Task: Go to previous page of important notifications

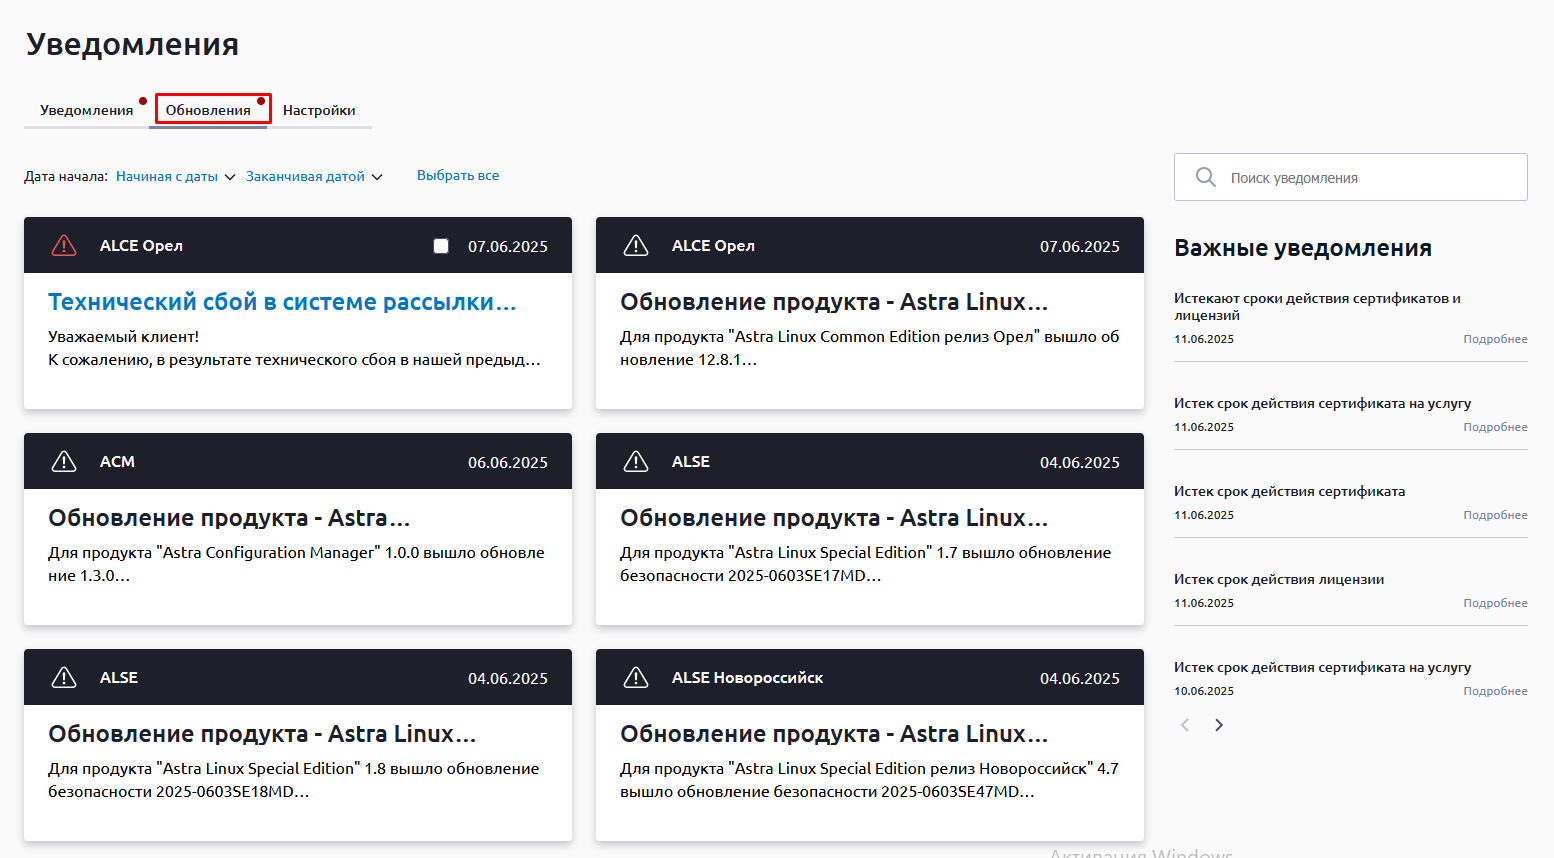Action: 1185,725
